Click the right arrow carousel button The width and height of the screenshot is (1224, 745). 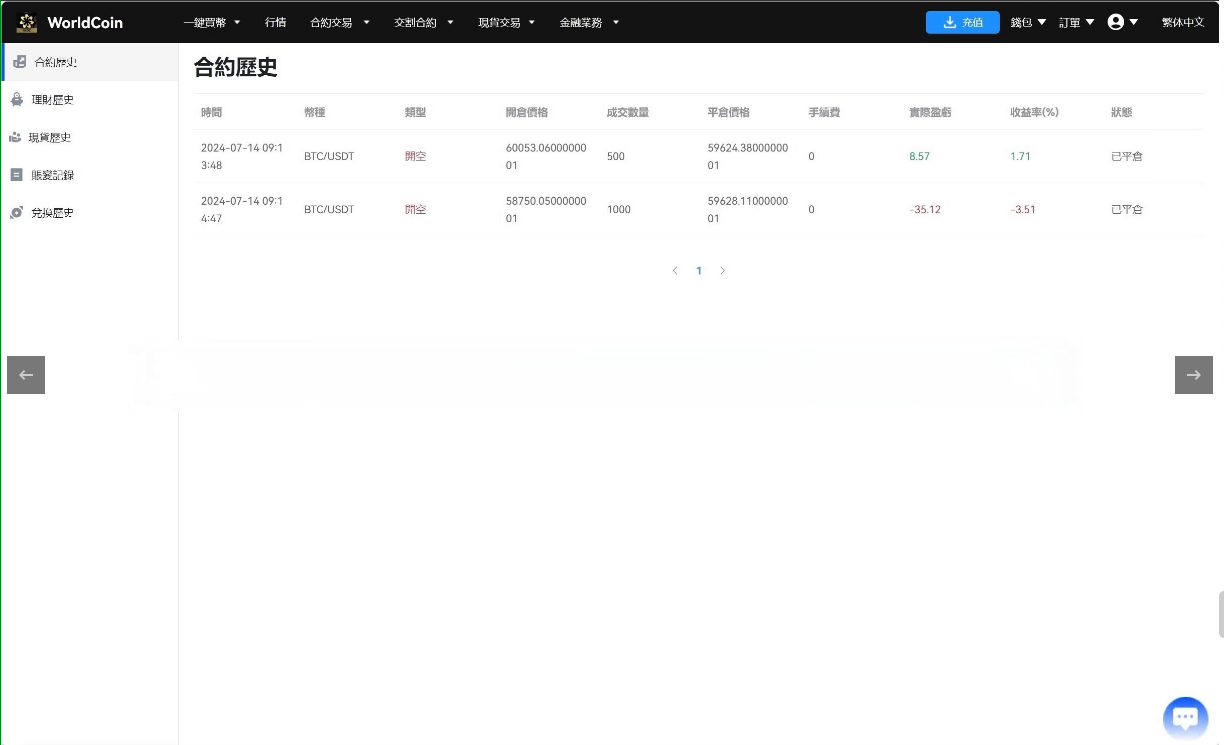click(1194, 375)
